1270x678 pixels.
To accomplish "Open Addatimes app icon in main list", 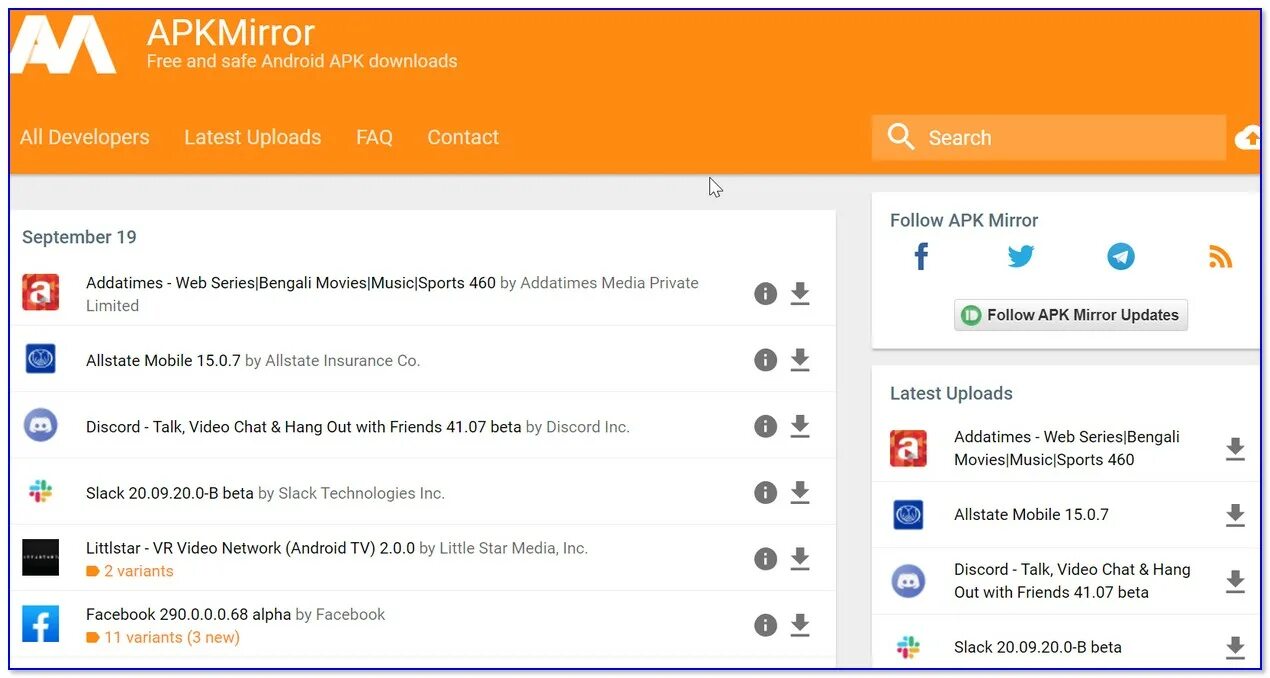I will tap(41, 292).
